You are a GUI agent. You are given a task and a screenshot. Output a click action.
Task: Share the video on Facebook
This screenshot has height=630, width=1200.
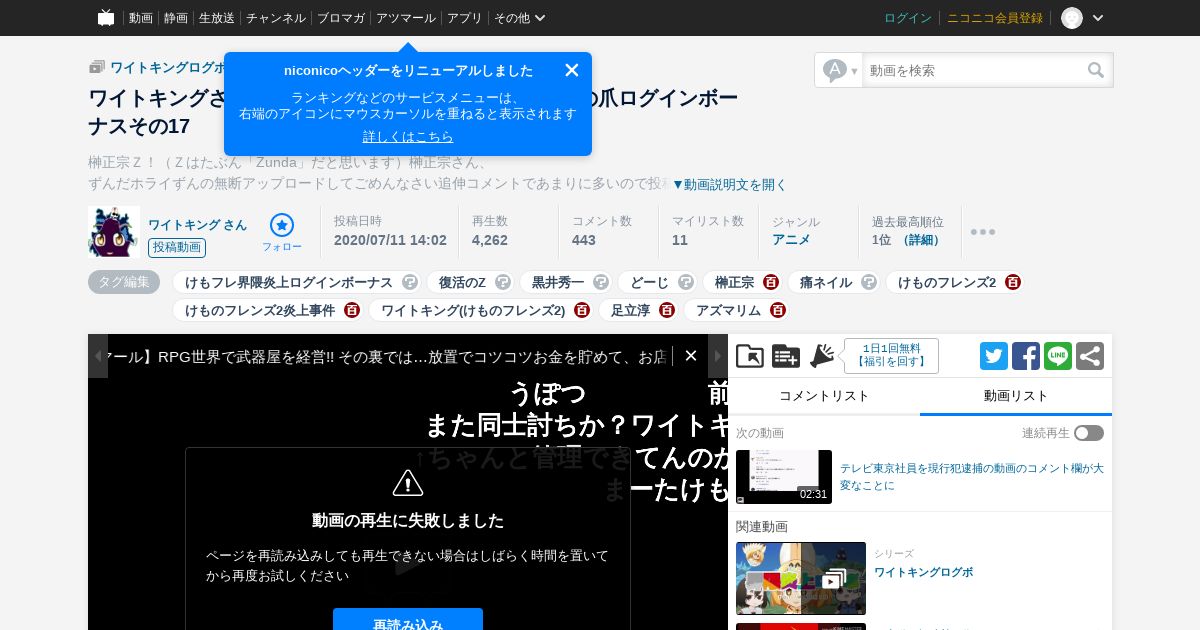pyautogui.click(x=1026, y=356)
